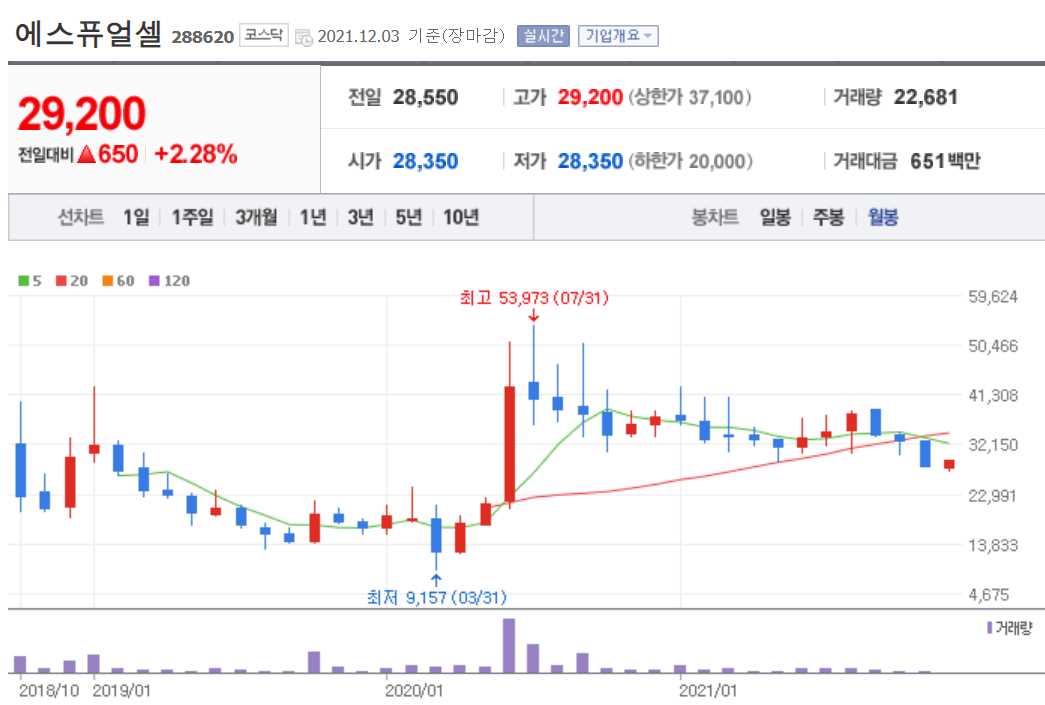This screenshot has width=1045, height=705.
Task: Select the 5년 line chart tab
Action: point(409,217)
